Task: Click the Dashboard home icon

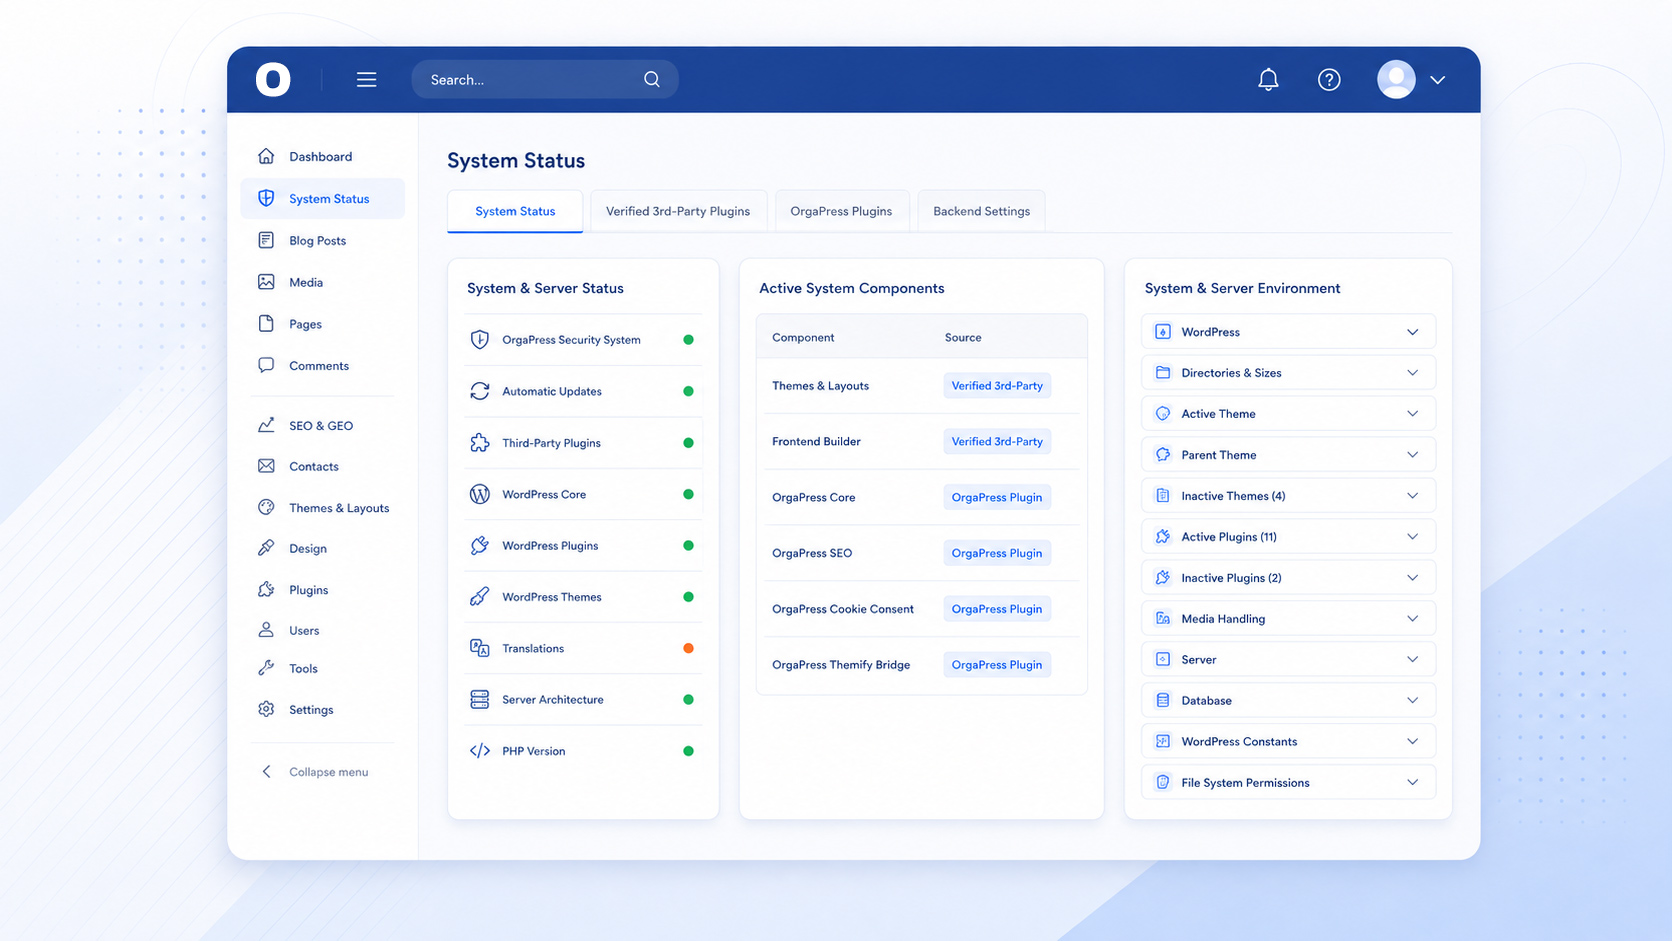Action: (x=266, y=156)
